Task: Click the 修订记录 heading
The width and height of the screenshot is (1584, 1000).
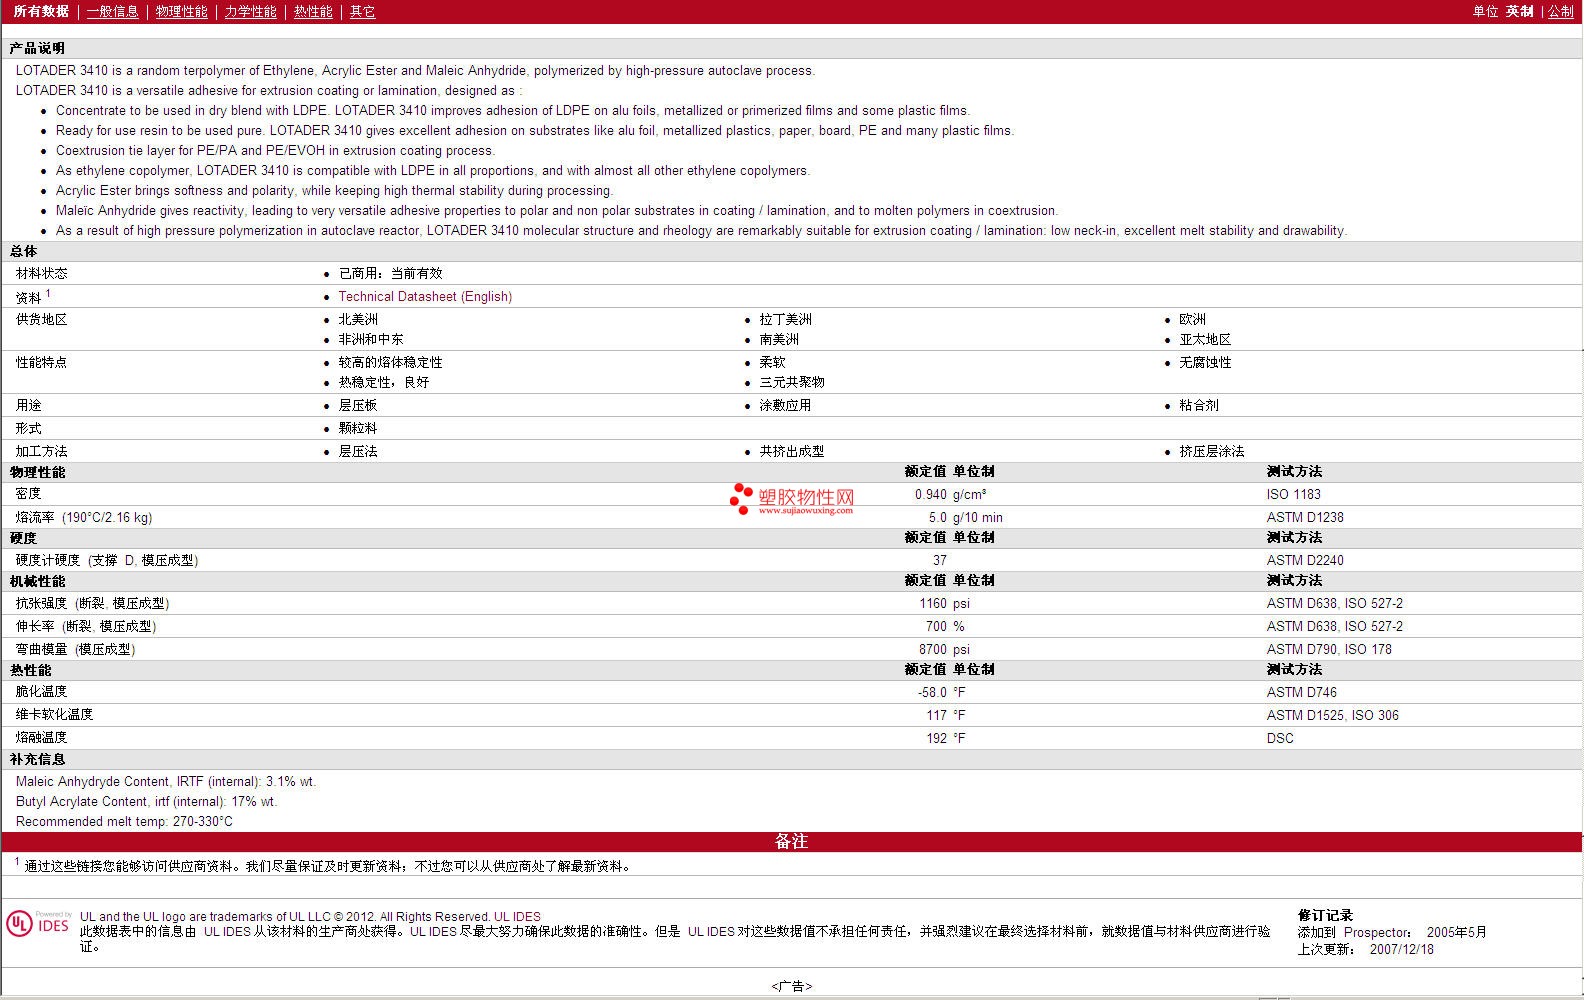Action: pos(1325,915)
